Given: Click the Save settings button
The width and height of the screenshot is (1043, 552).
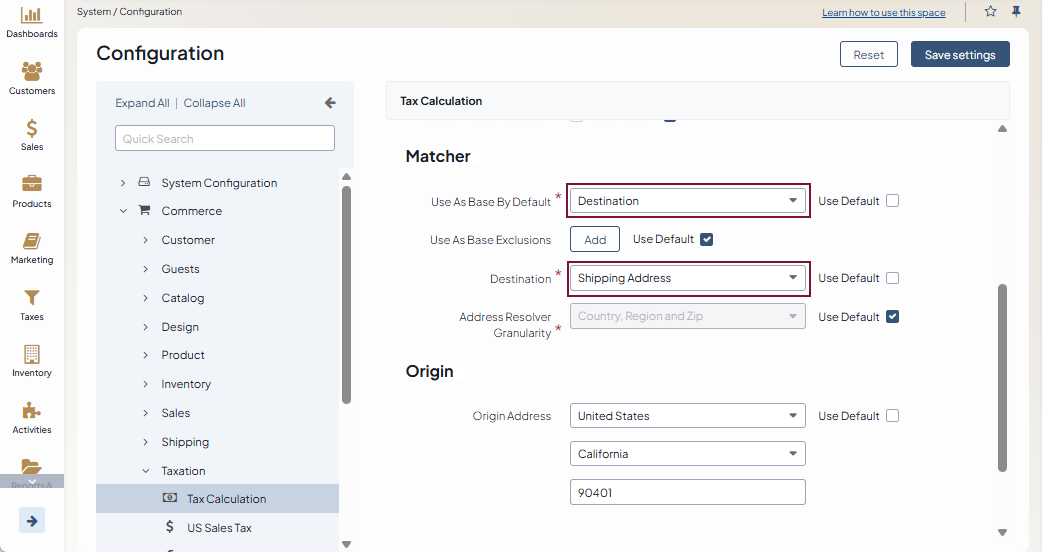Looking at the screenshot, I should tap(959, 55).
